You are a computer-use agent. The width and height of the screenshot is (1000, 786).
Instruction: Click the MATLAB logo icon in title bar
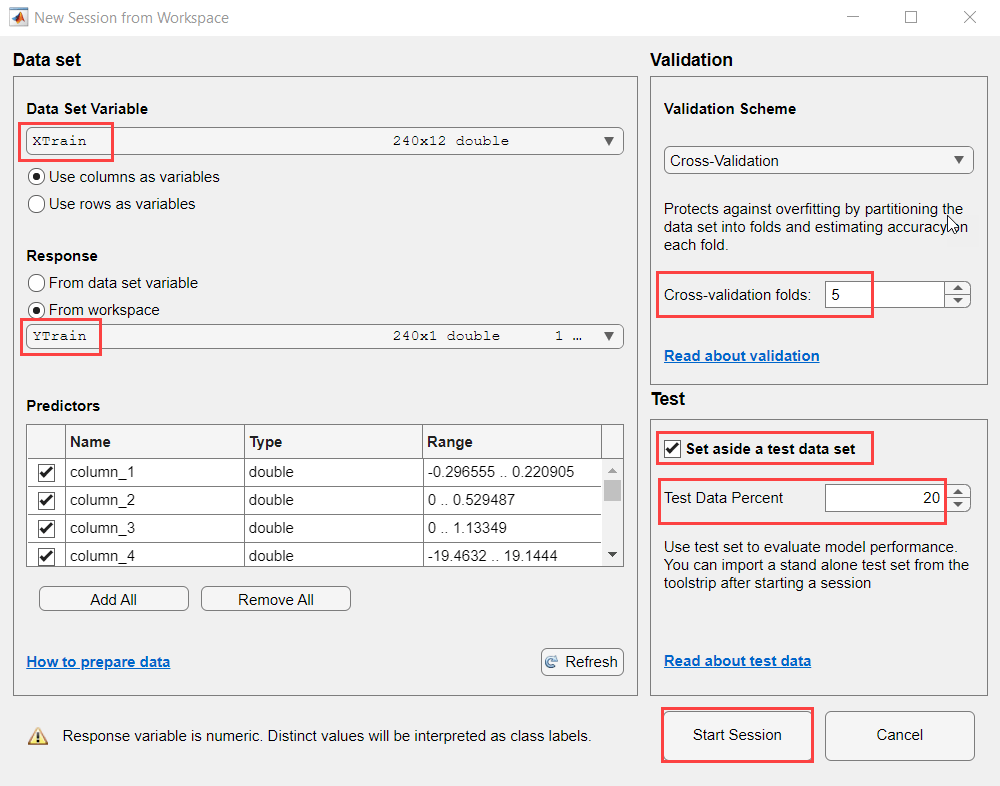18,17
